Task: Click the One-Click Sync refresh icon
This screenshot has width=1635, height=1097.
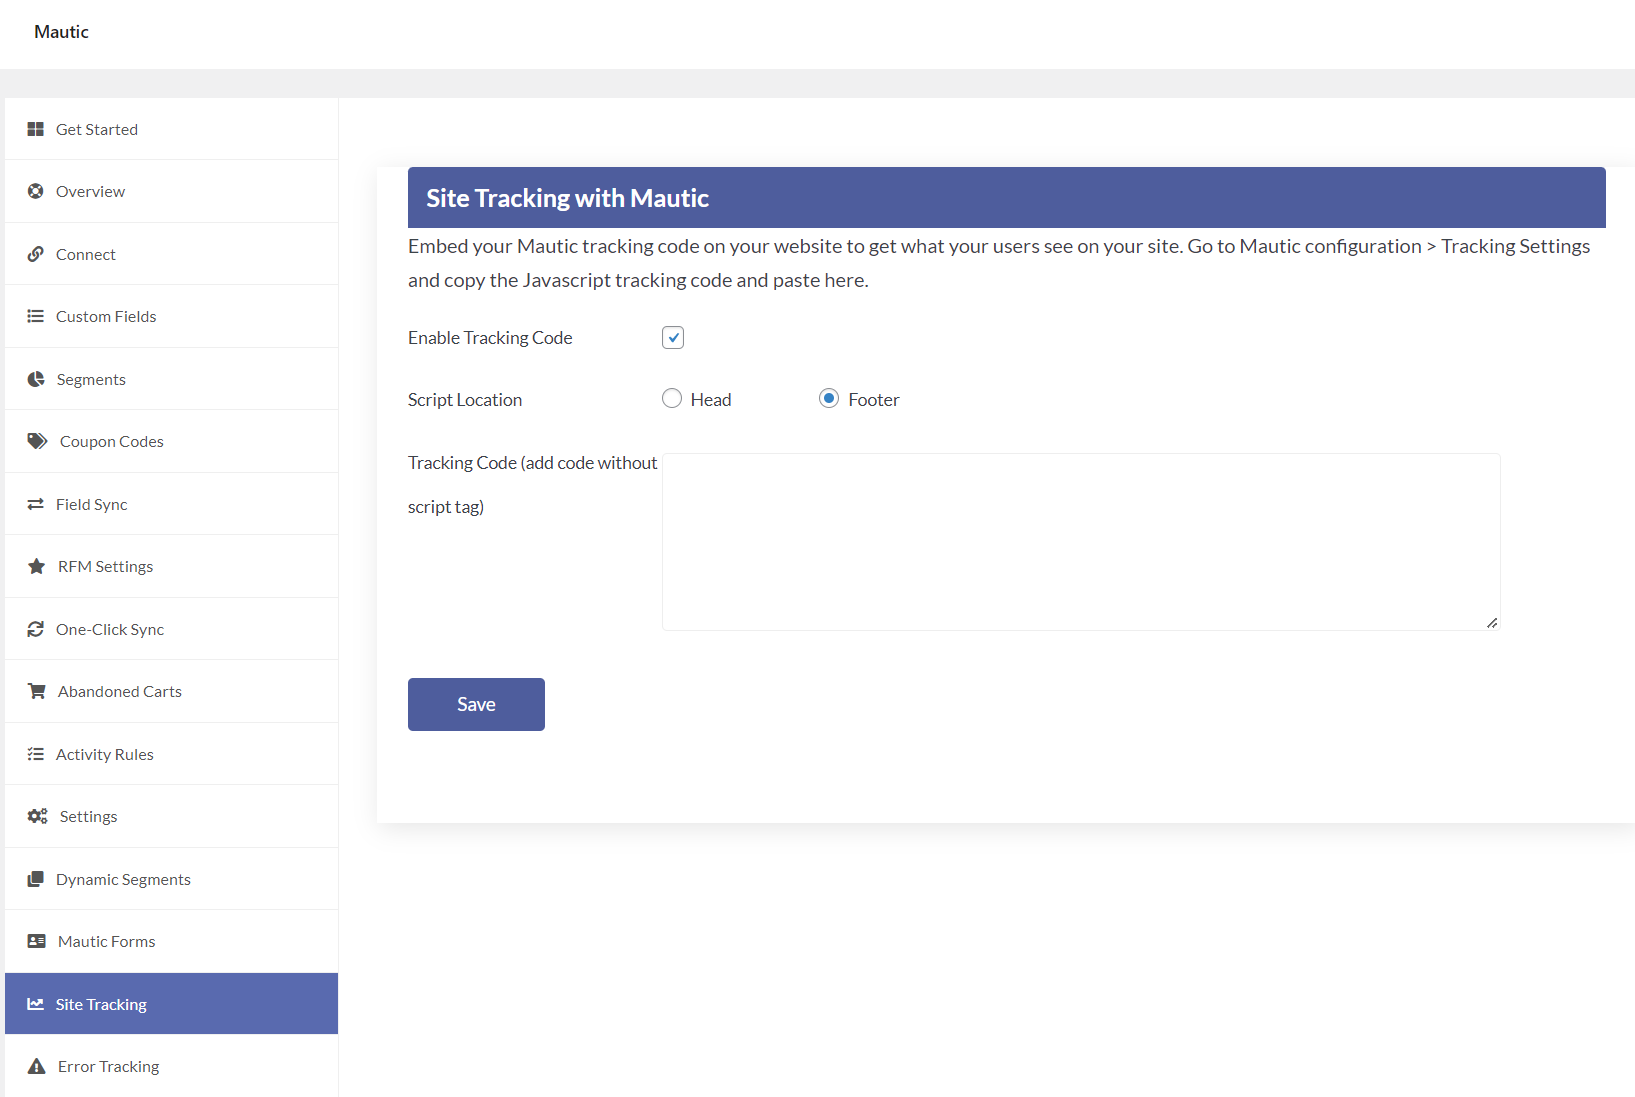Action: coord(36,629)
